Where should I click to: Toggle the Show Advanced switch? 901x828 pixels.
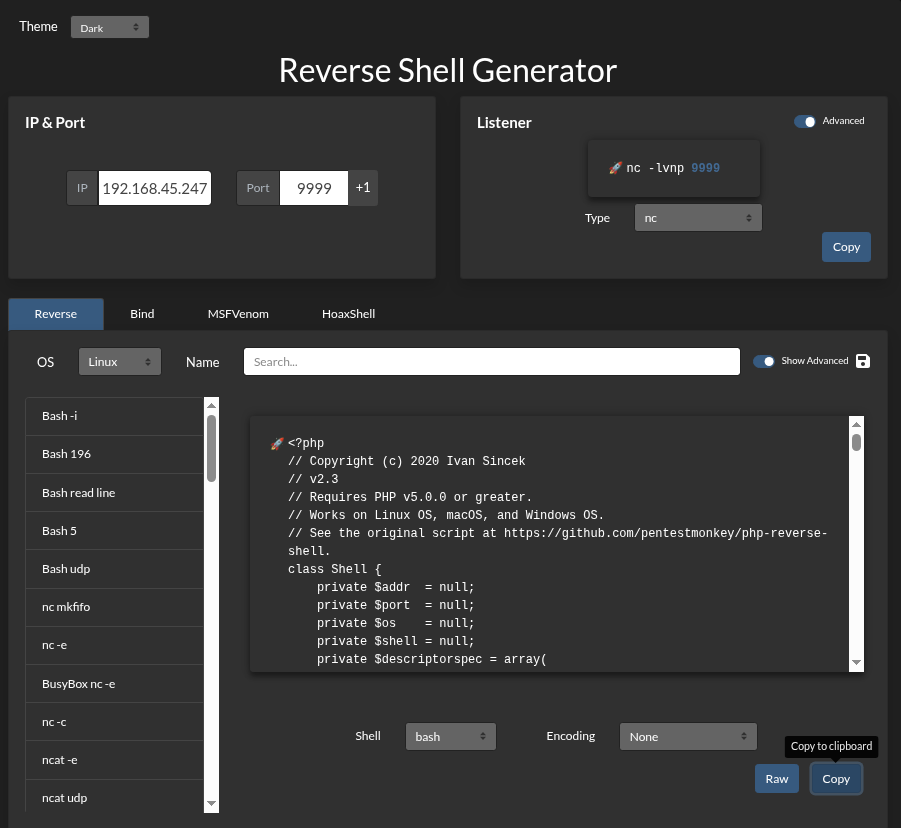coord(764,361)
